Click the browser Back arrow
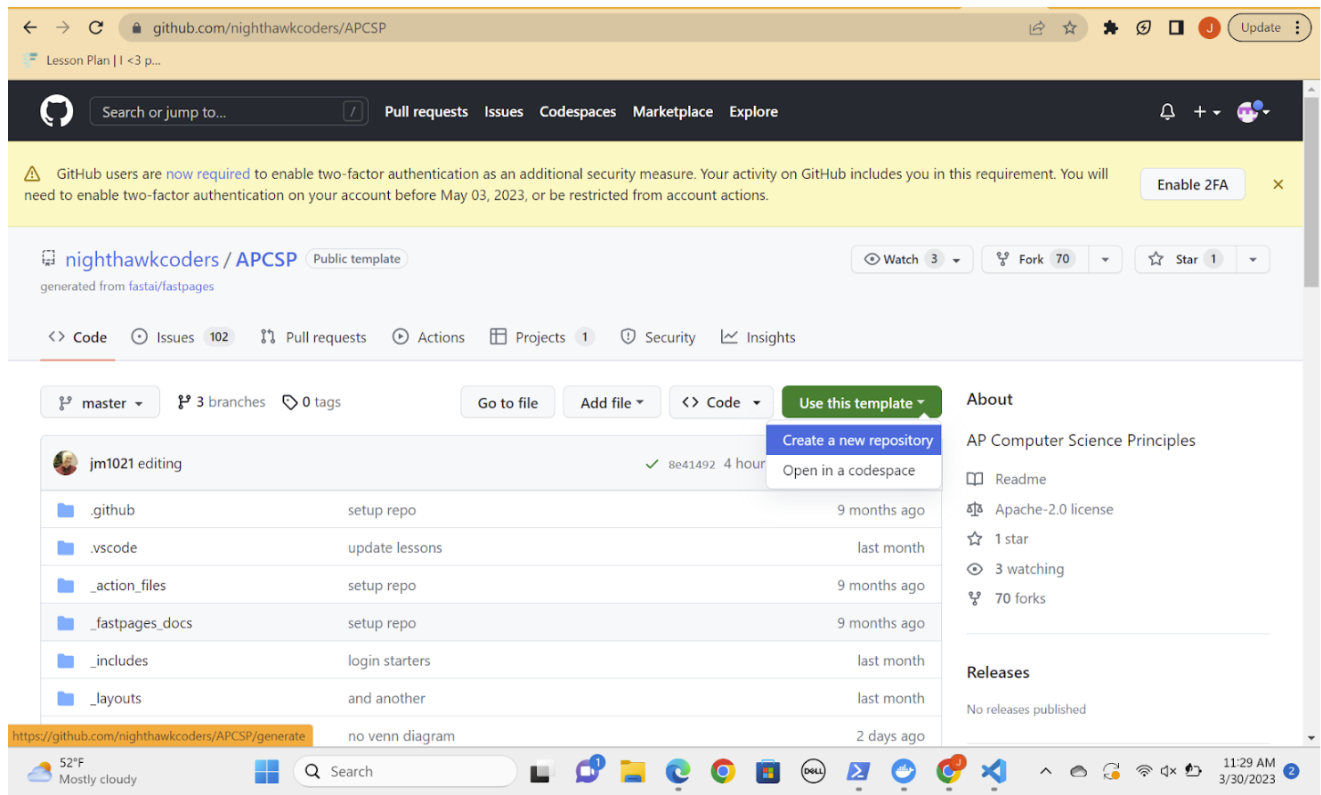This screenshot has height=795, width=1321. click(30, 28)
